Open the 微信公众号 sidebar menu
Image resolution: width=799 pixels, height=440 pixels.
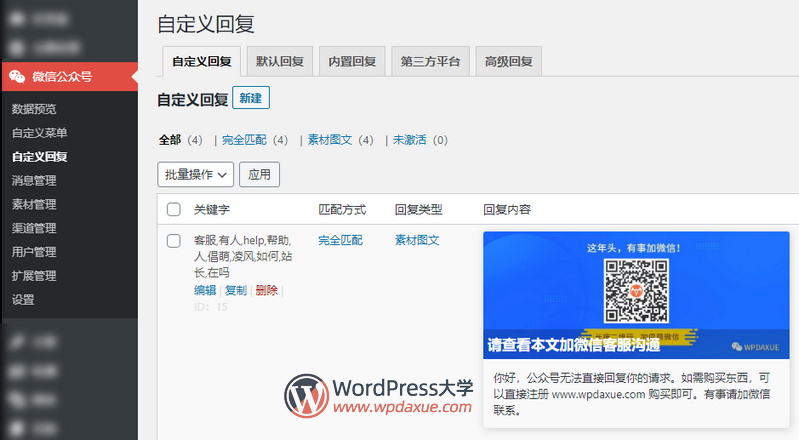pos(70,76)
